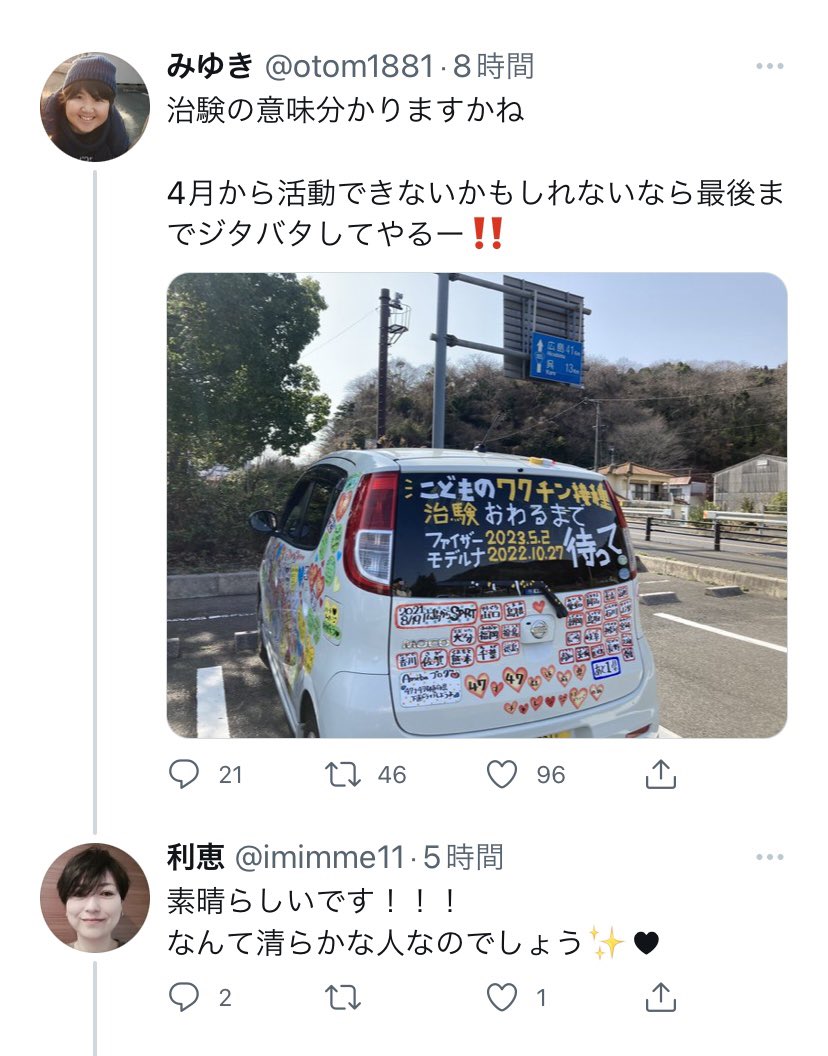828x1056 pixels.
Task: Share 利恵's reply using share icon
Action: tap(661, 997)
